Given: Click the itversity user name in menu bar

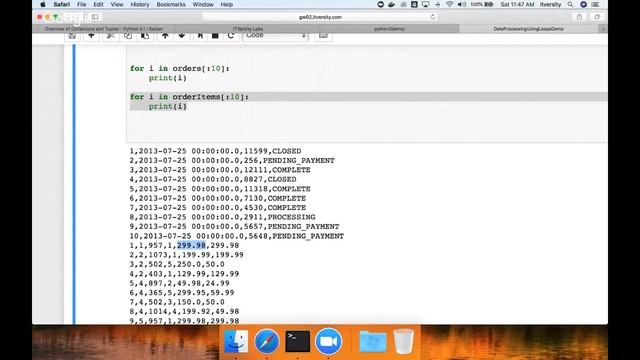Looking at the screenshot, I should pos(550,4).
